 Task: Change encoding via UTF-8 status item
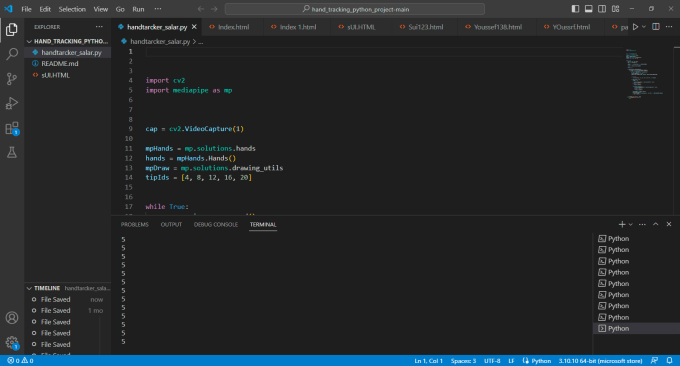[x=492, y=361]
